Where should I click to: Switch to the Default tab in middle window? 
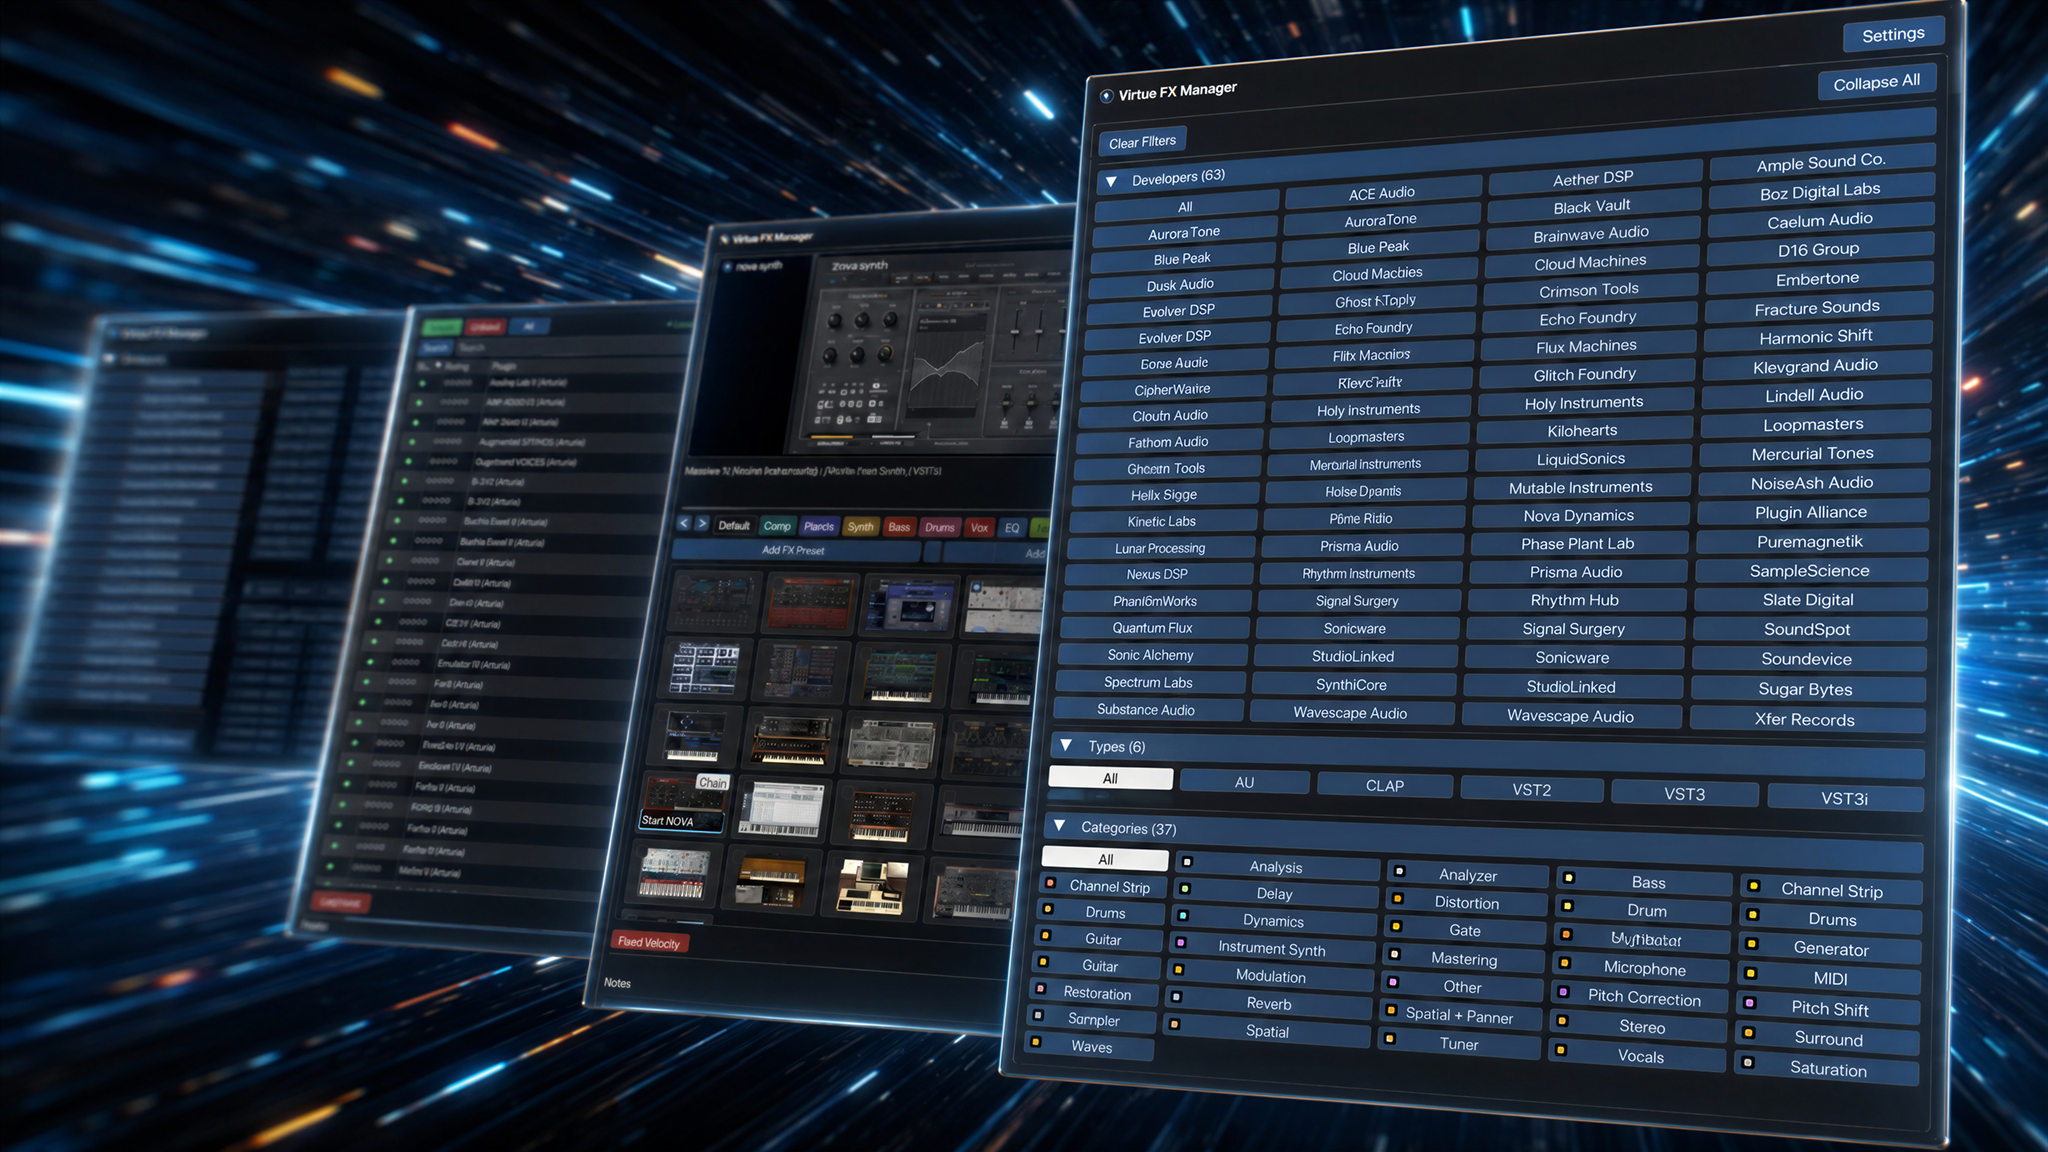click(734, 525)
